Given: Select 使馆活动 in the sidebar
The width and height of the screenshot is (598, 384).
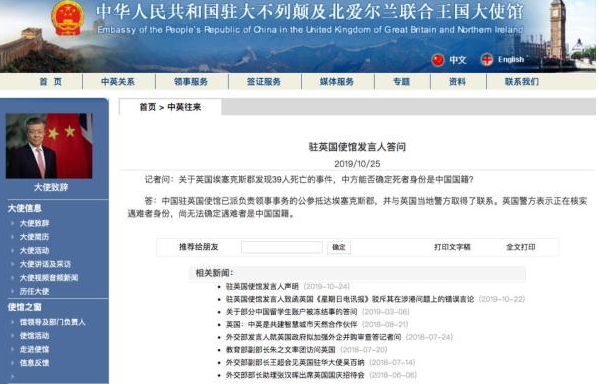Looking at the screenshot, I should click(x=34, y=336).
